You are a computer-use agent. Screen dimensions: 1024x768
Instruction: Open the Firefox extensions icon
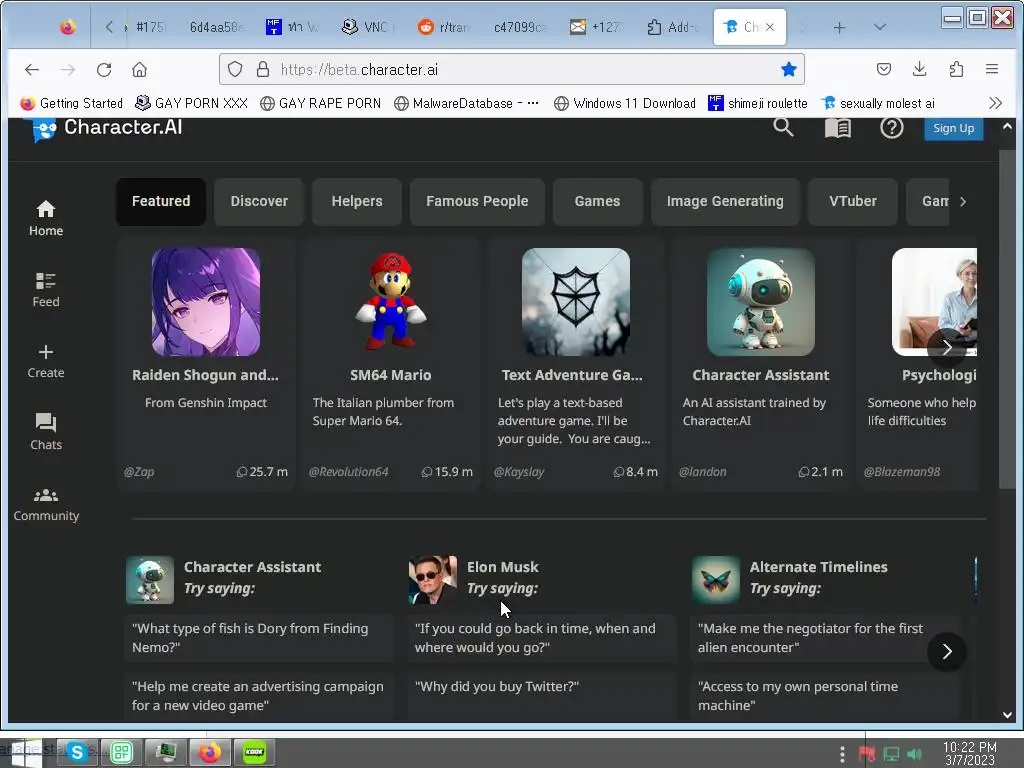click(x=956, y=69)
